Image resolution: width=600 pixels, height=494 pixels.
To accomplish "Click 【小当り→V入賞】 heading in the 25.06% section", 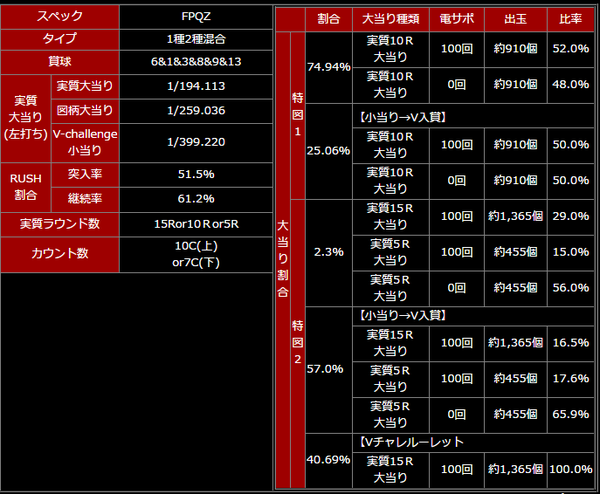I will click(x=403, y=117).
